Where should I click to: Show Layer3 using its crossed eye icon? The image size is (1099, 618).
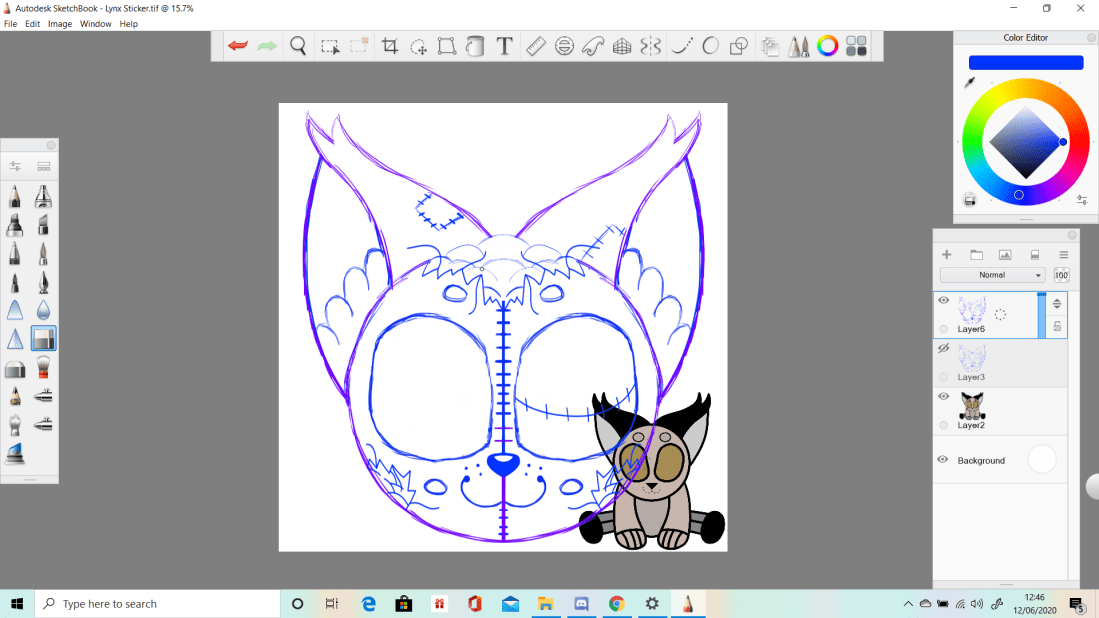click(942, 348)
